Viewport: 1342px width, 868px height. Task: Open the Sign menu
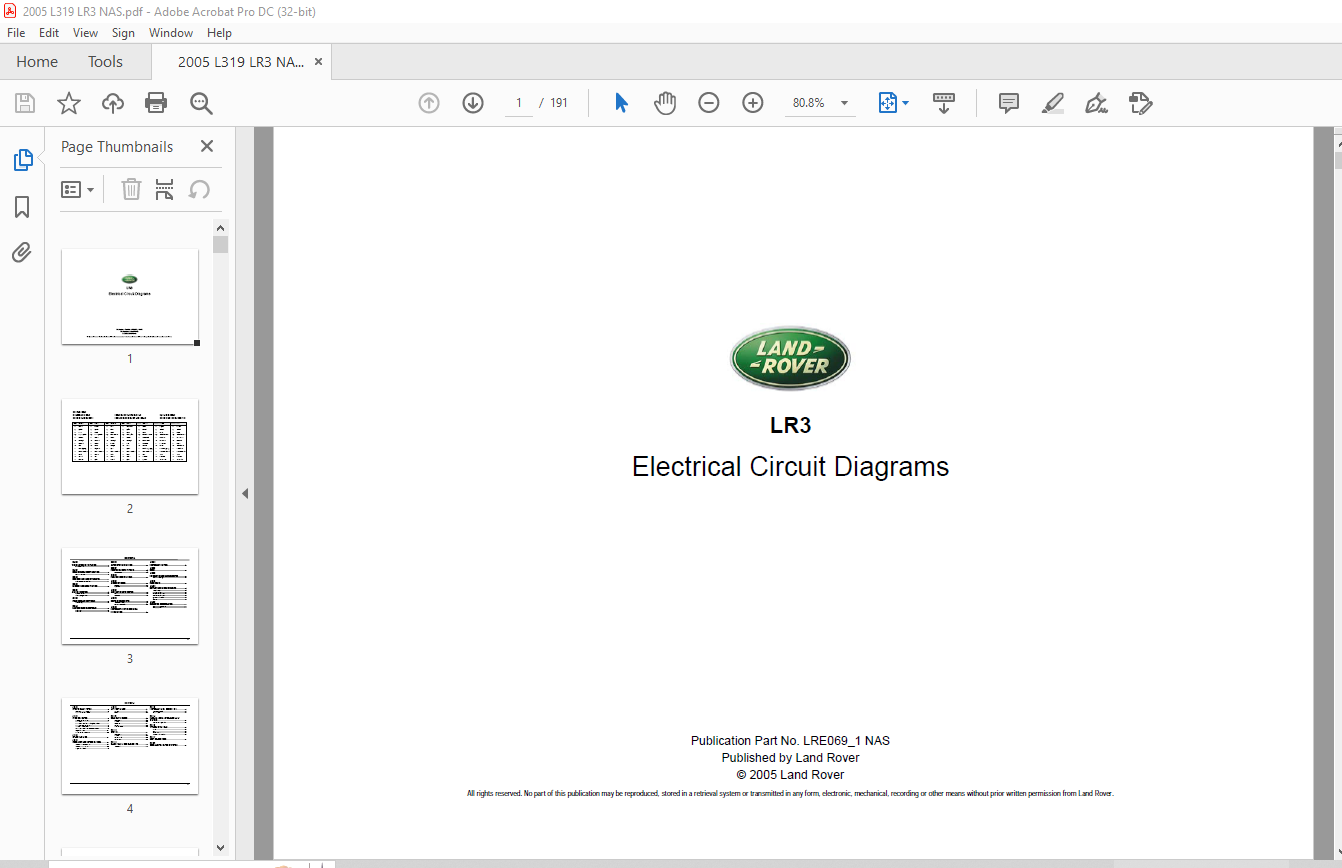click(123, 33)
